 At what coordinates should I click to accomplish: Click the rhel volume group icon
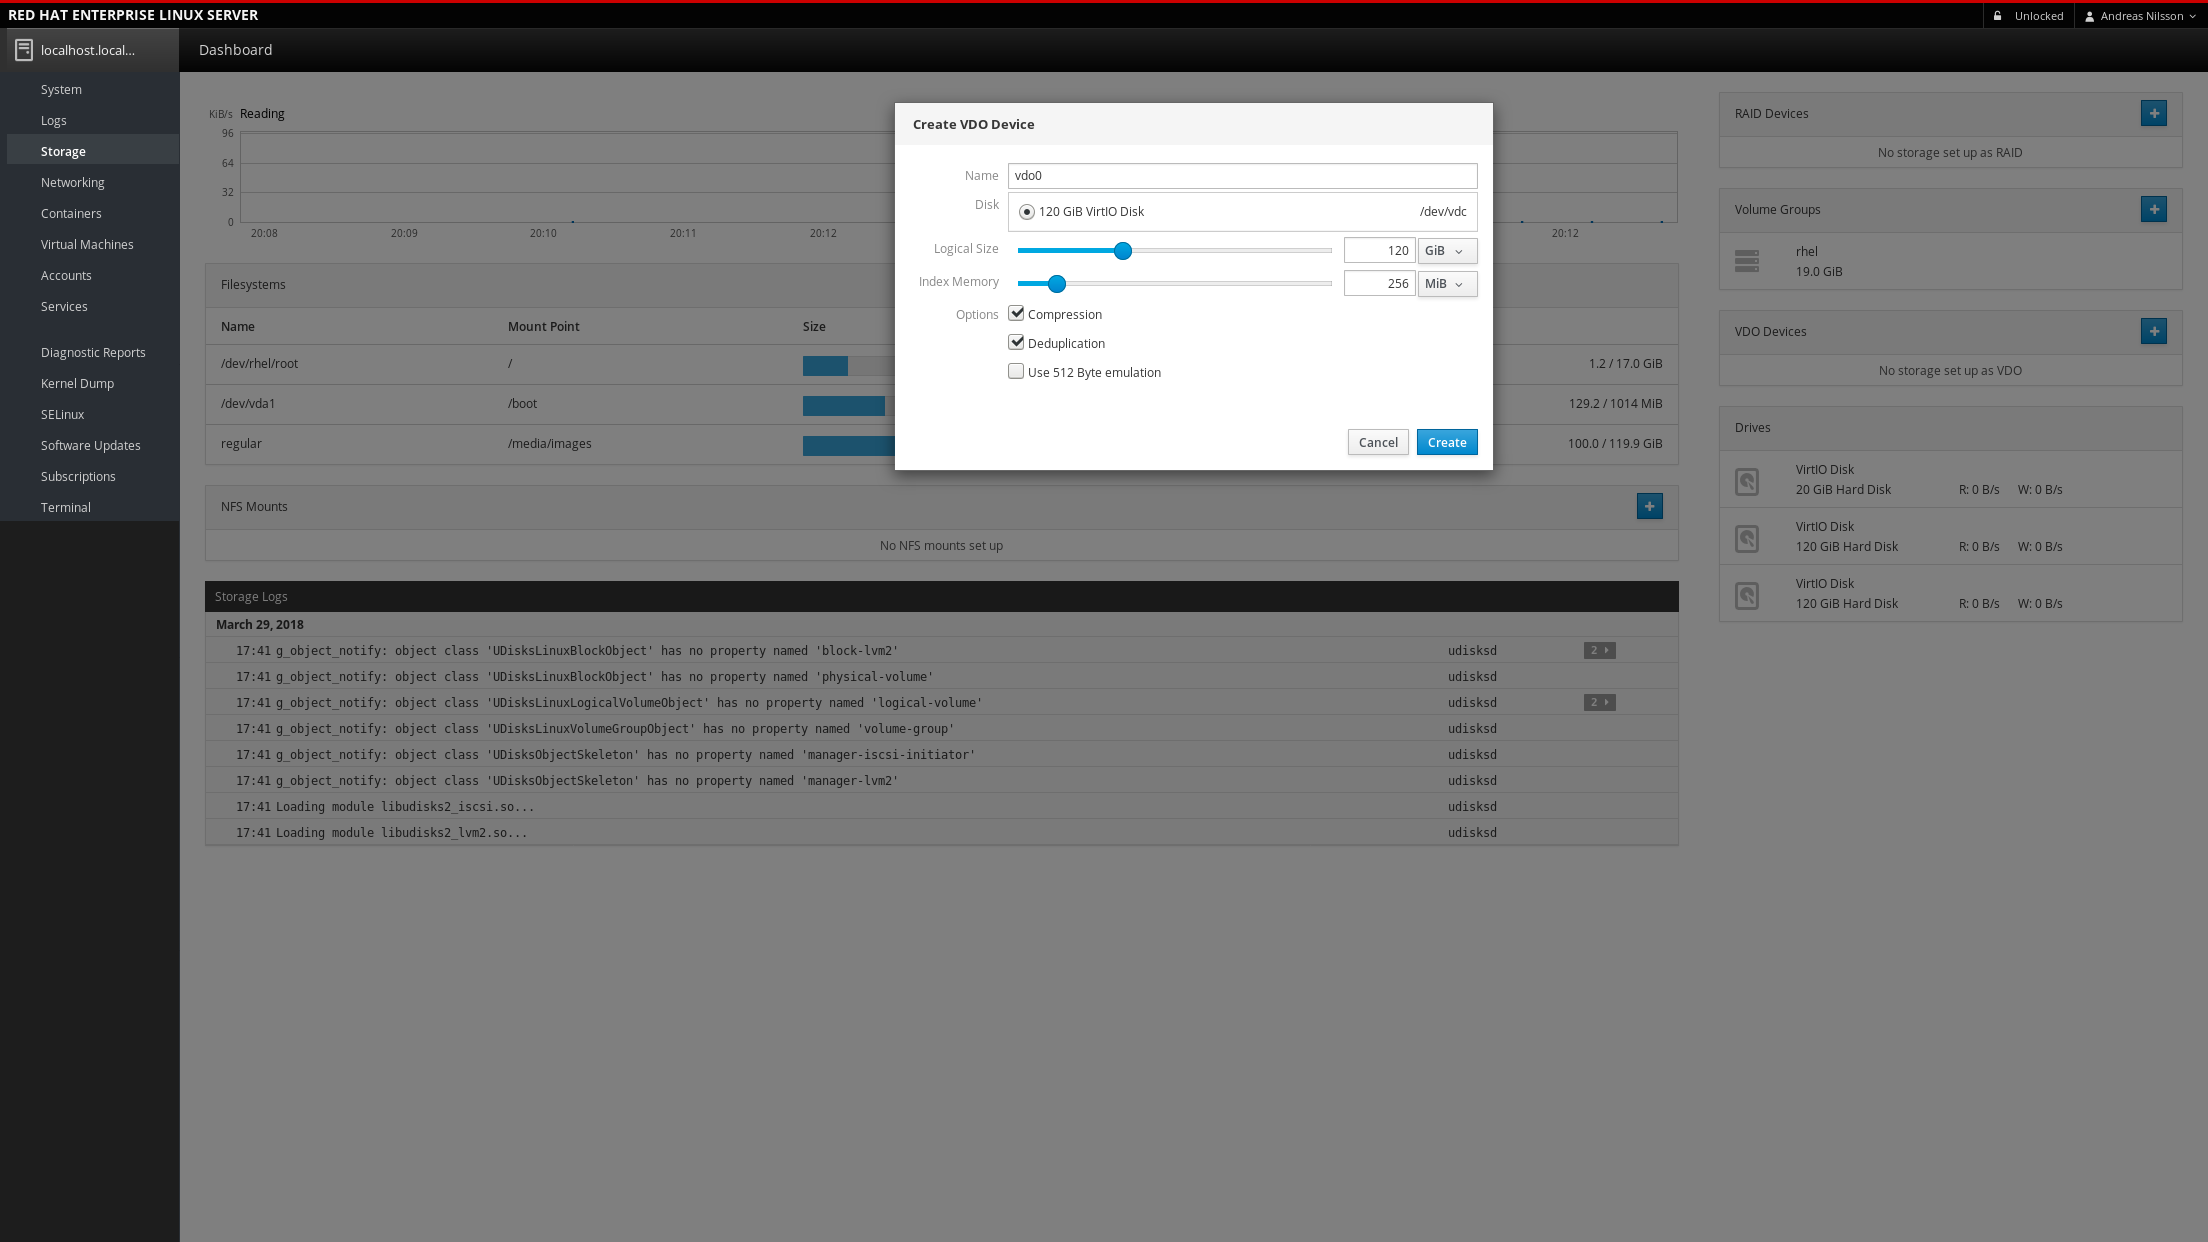tap(1746, 261)
